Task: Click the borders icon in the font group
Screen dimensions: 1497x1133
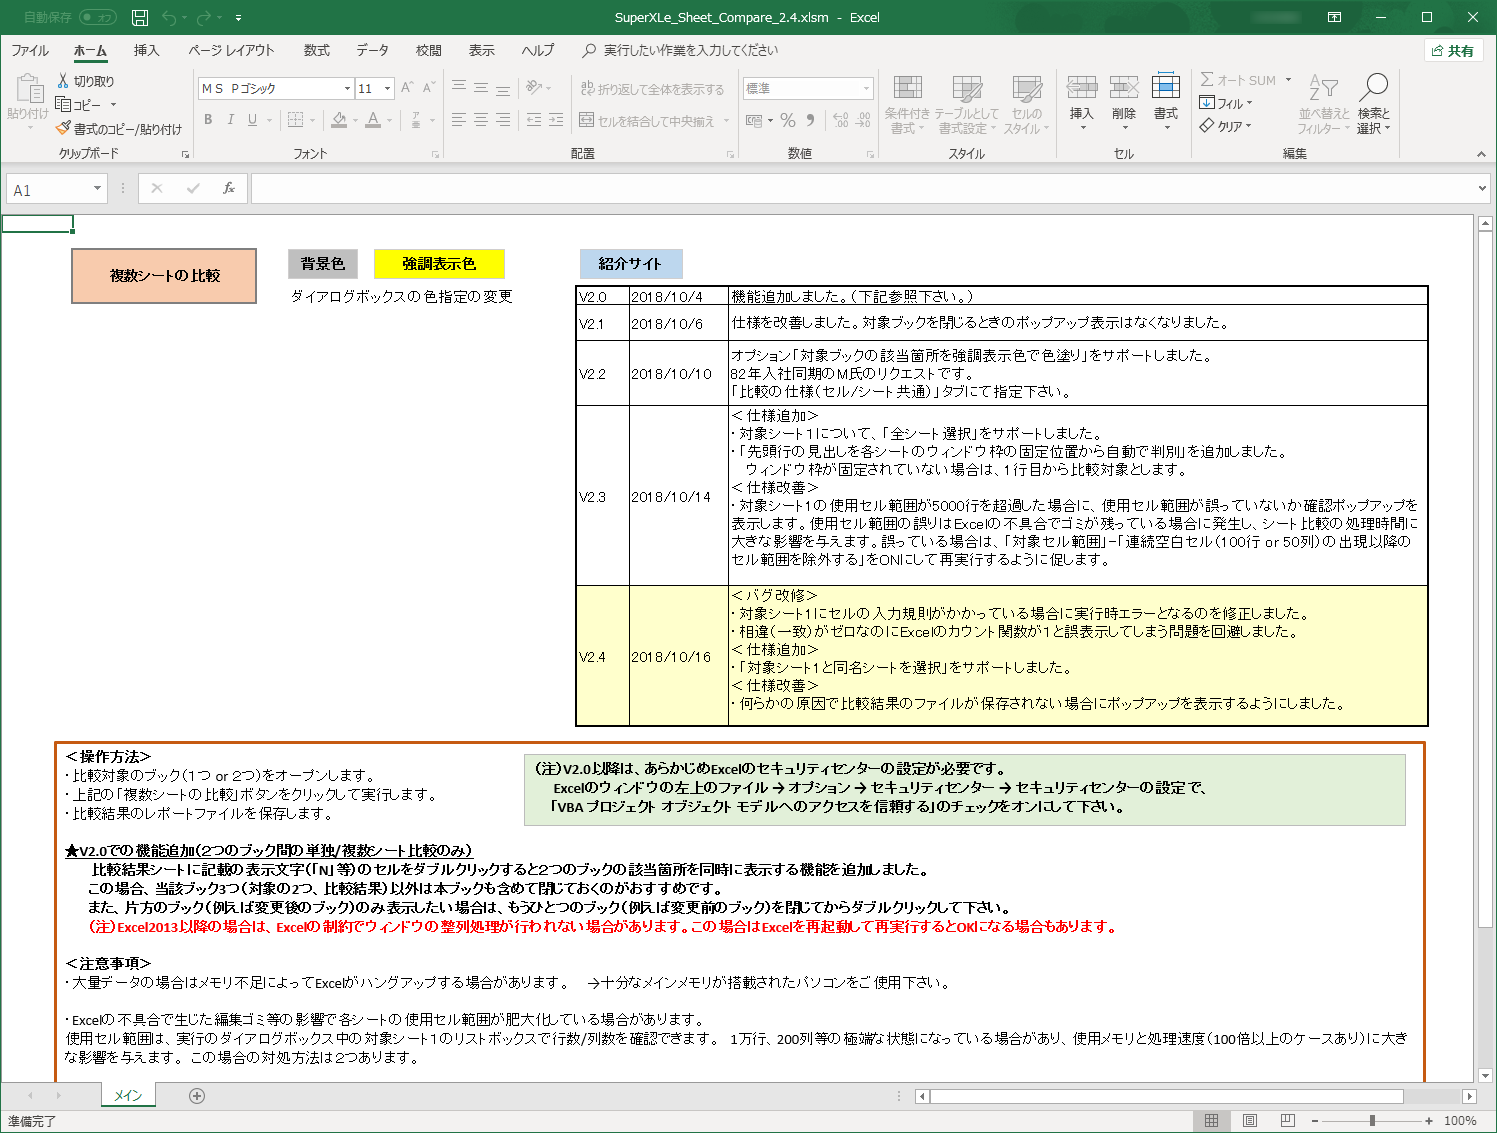Action: 295,120
